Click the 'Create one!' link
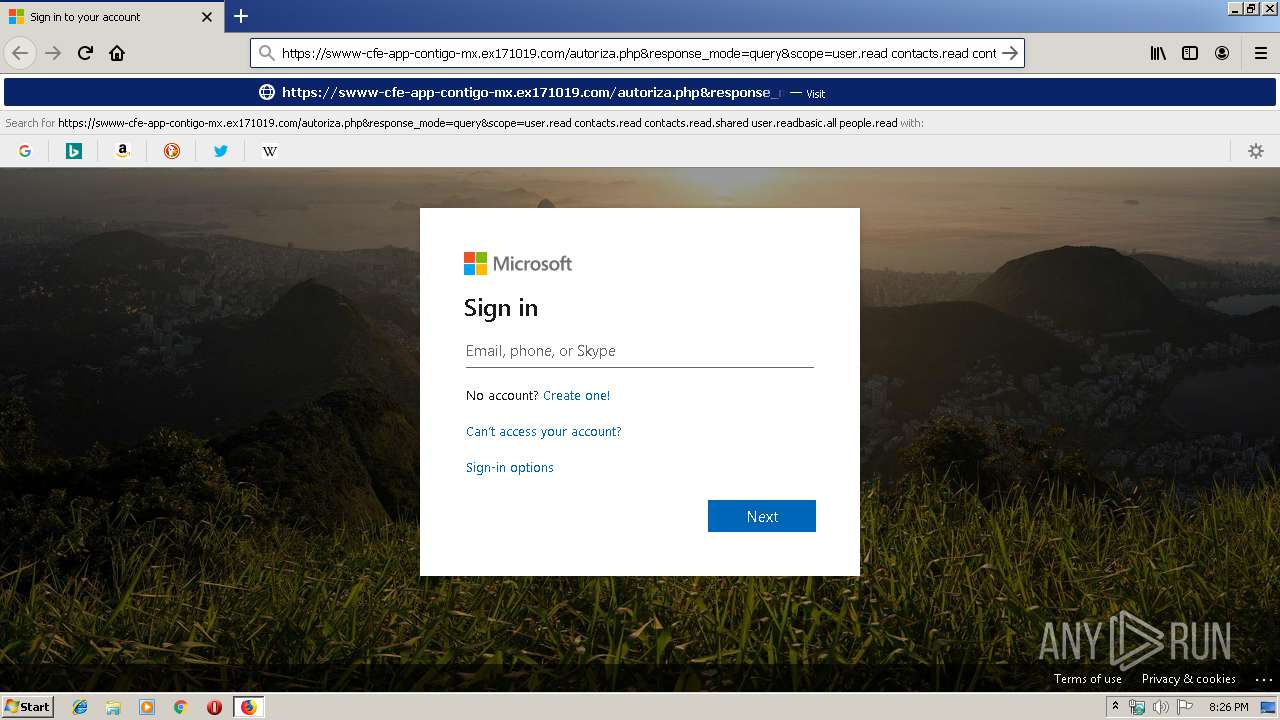The height and width of the screenshot is (720, 1280). (x=576, y=396)
